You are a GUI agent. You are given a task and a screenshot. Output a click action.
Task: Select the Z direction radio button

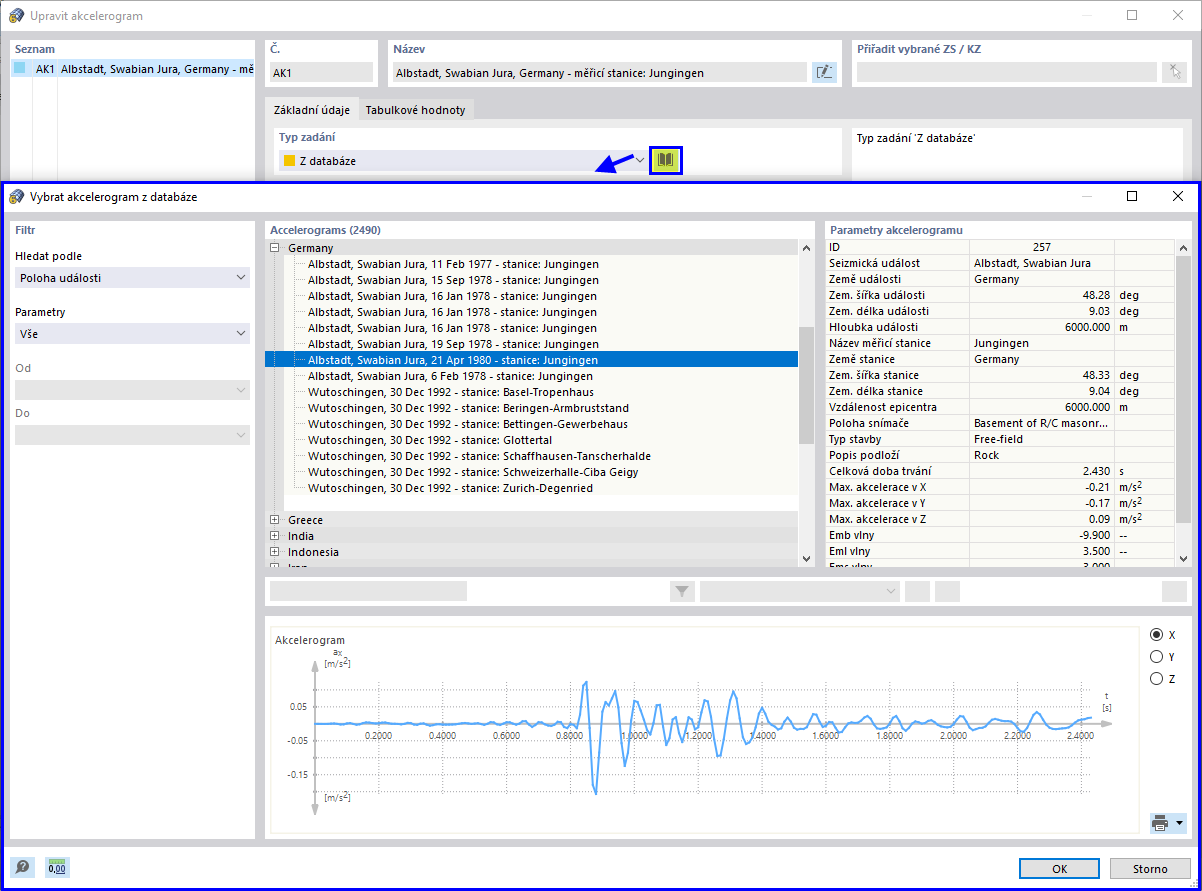[1157, 679]
